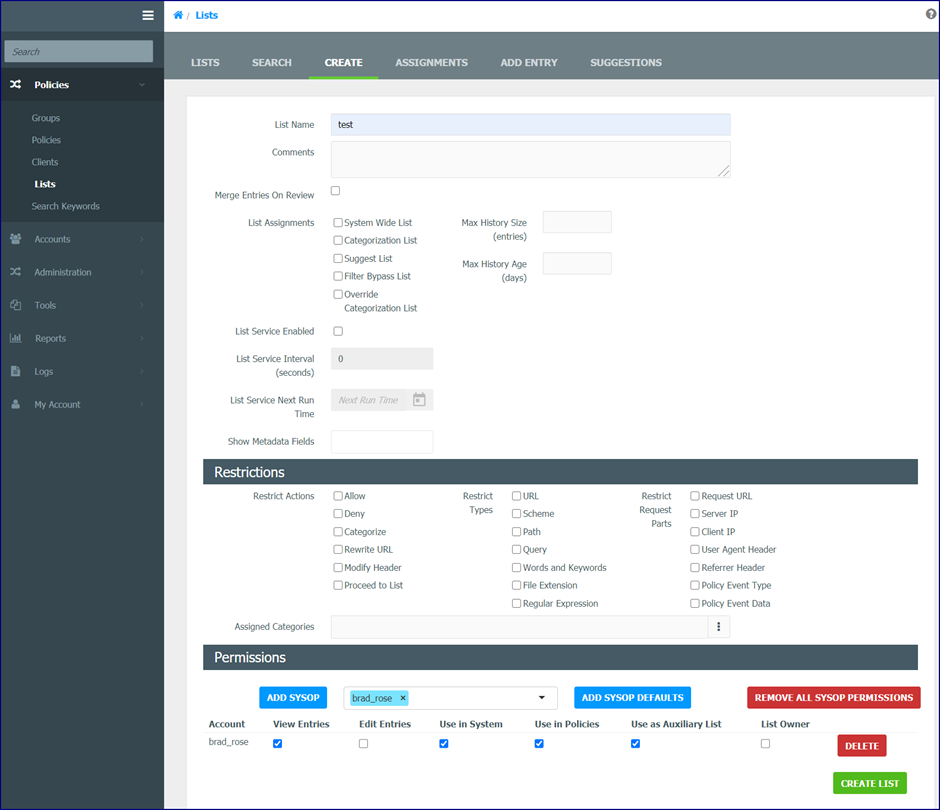
Task: Click the Administration icon in sidebar
Action: (x=16, y=272)
